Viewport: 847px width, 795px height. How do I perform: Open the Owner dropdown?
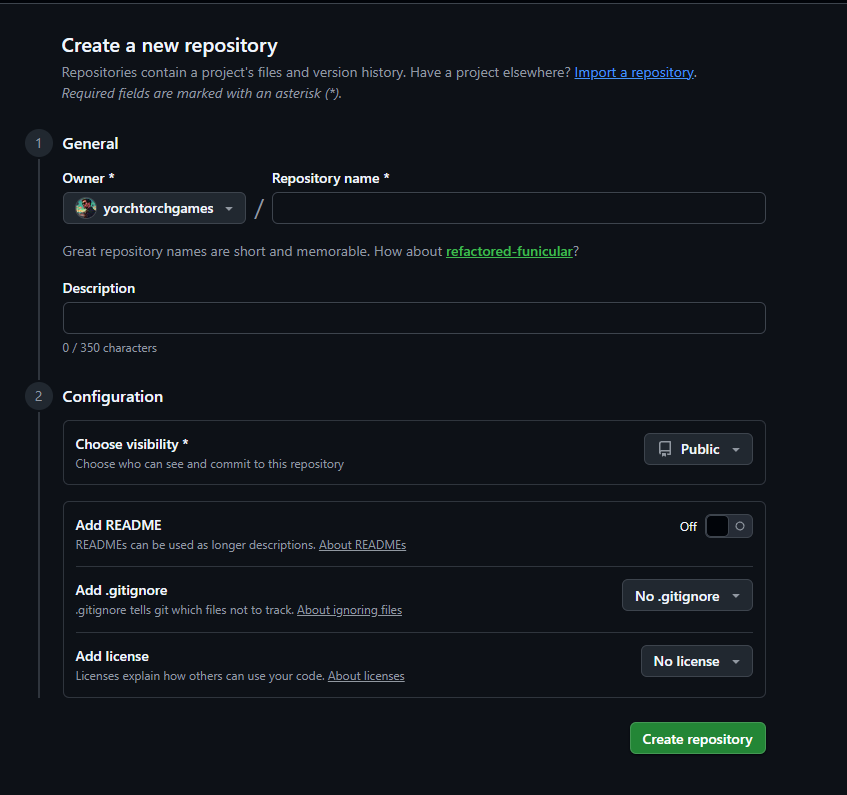coord(154,208)
